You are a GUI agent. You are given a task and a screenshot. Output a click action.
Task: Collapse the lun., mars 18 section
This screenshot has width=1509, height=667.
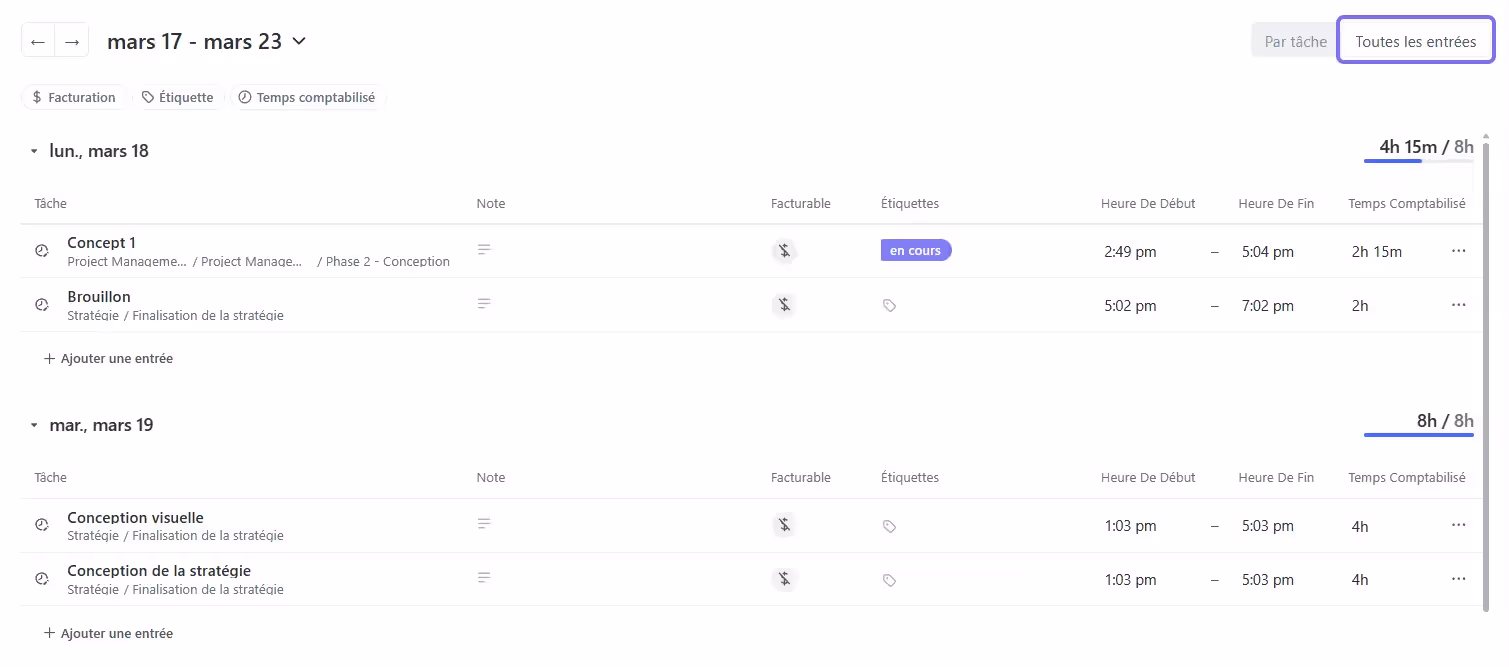click(x=34, y=152)
